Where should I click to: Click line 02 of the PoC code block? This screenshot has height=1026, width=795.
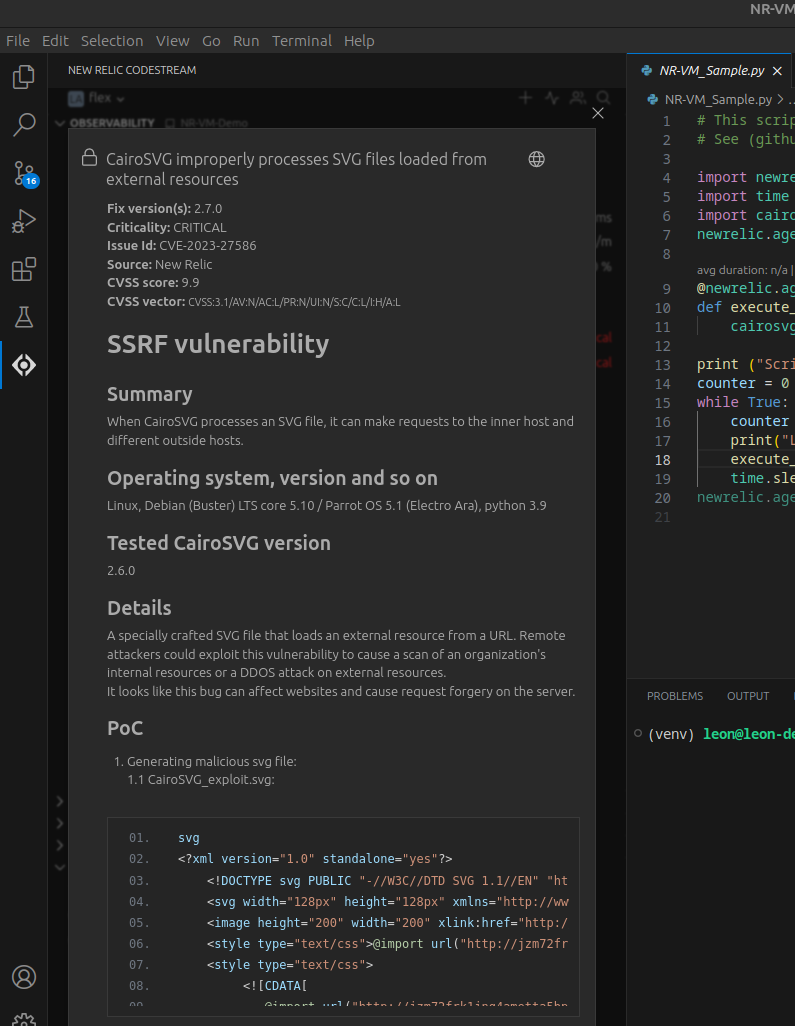point(315,858)
